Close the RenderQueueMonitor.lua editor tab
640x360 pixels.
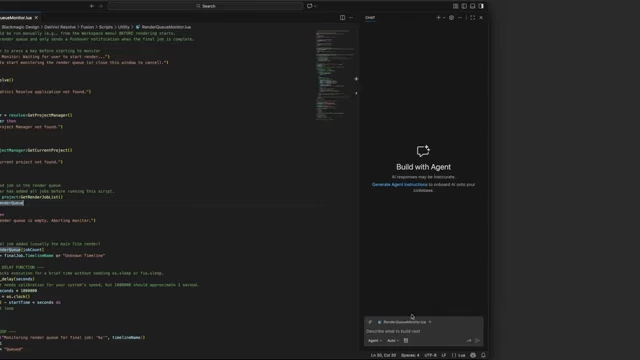pos(36,18)
